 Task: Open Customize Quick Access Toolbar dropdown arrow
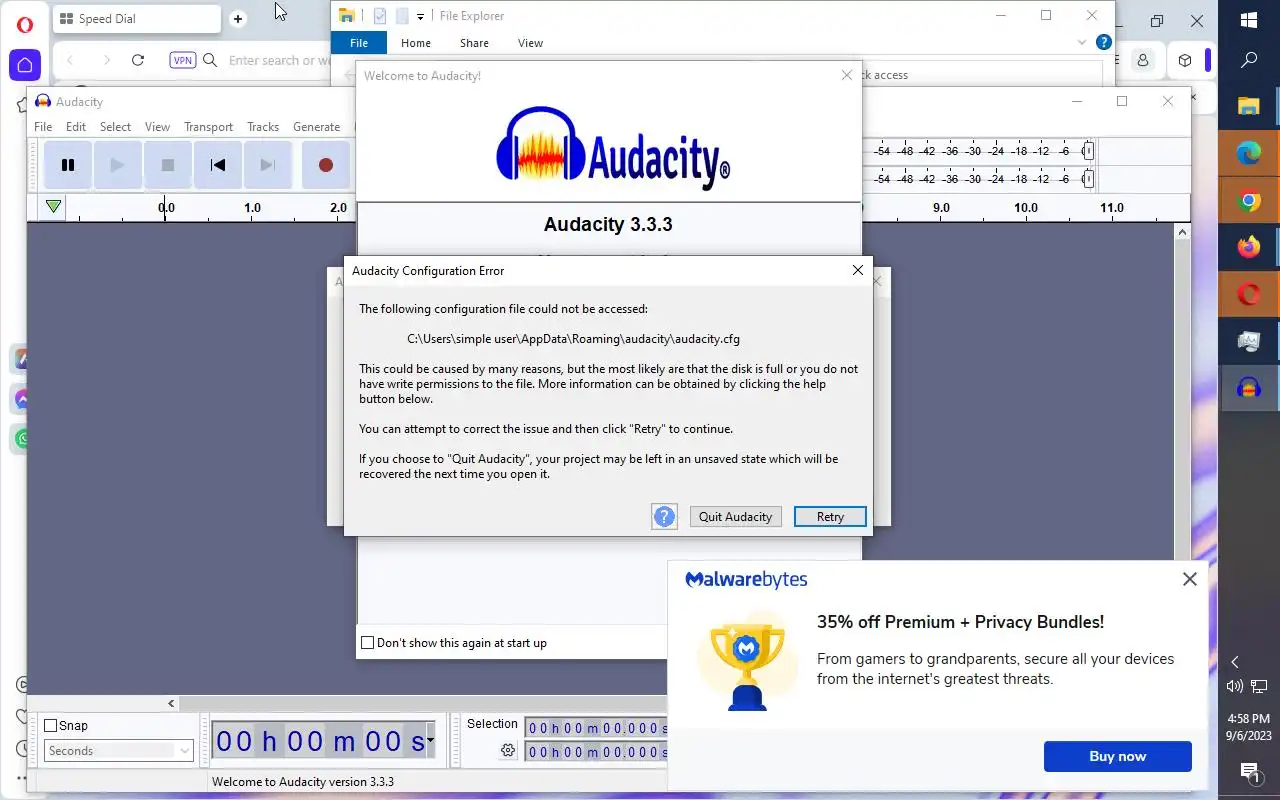(420, 16)
